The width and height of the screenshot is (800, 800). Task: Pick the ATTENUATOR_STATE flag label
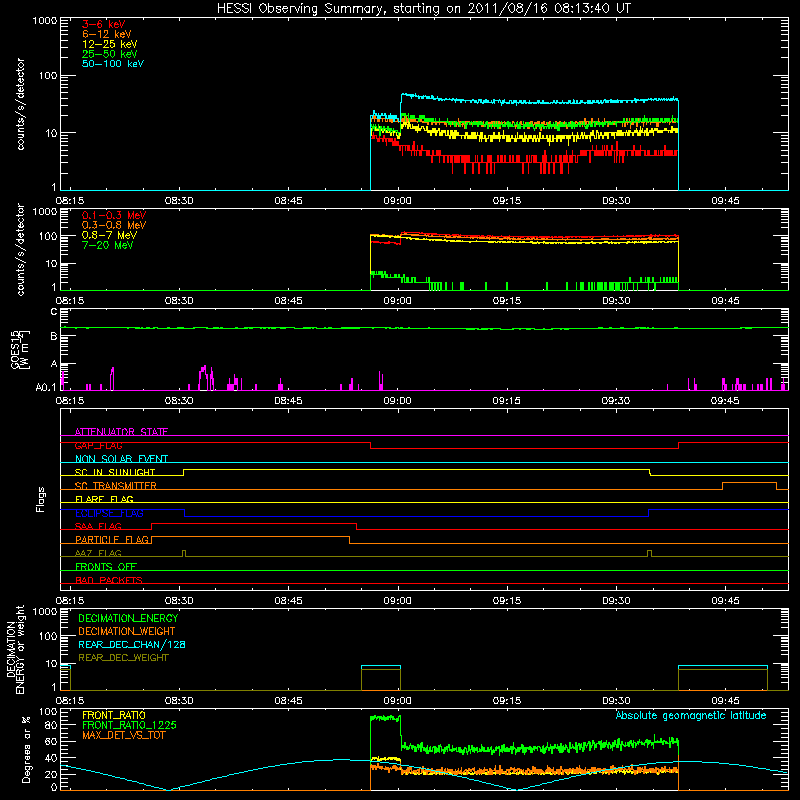121,432
